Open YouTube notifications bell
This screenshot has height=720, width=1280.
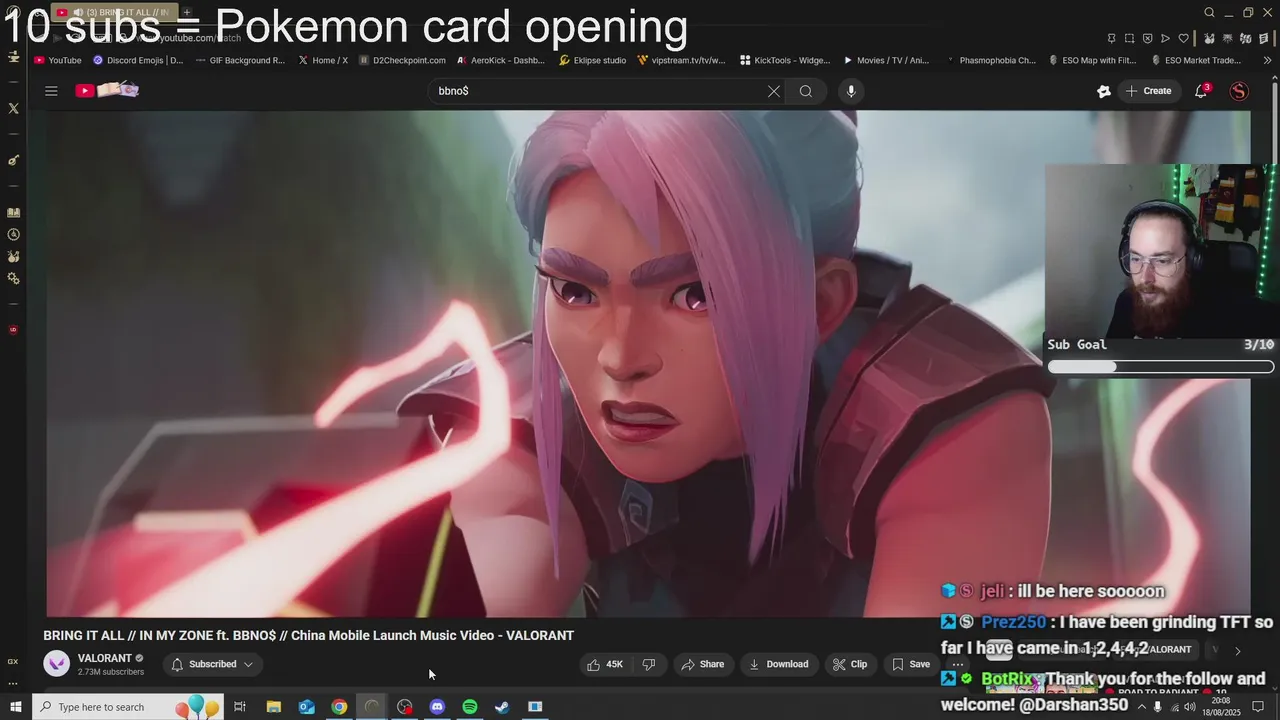coord(1201,91)
